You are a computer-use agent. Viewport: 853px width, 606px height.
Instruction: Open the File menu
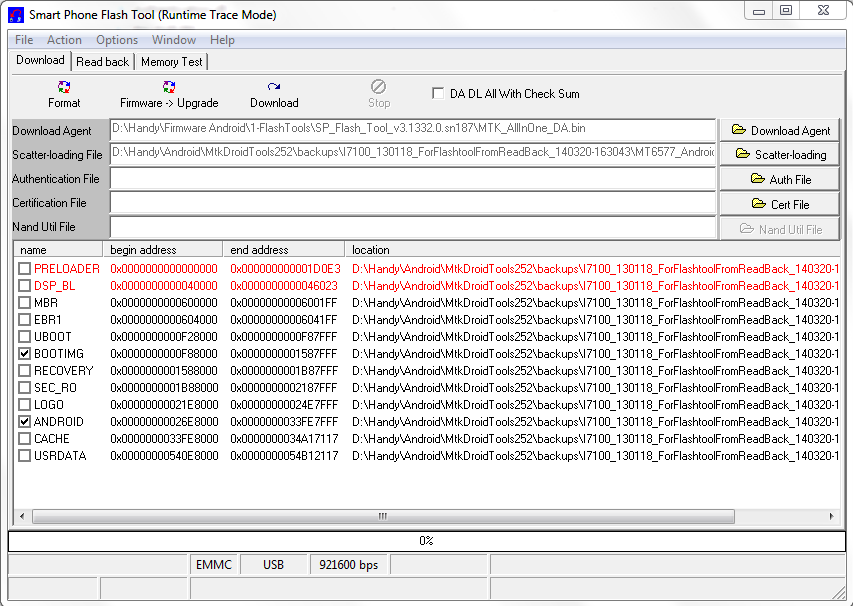24,40
